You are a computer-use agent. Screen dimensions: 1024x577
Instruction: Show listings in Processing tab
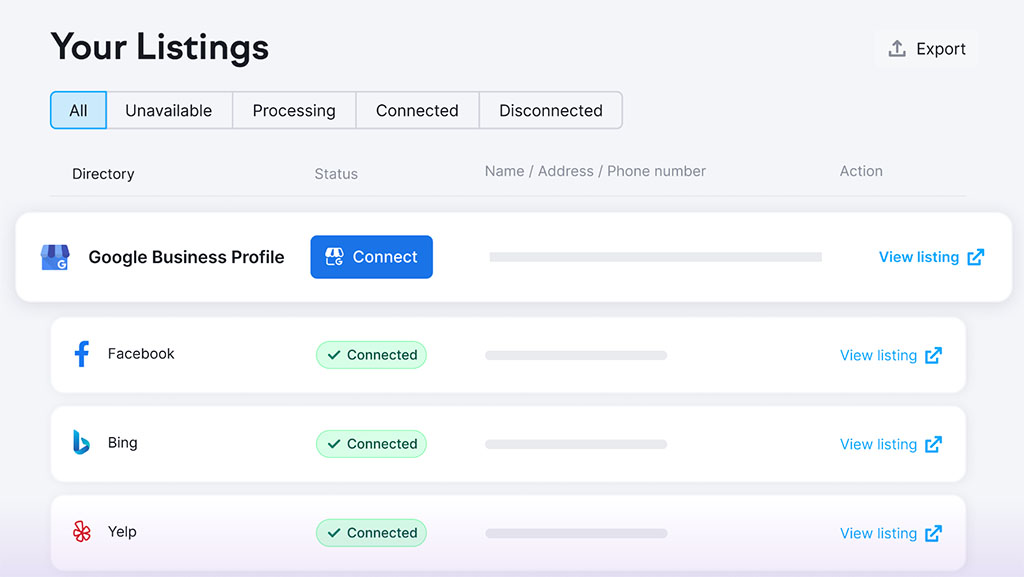point(294,111)
